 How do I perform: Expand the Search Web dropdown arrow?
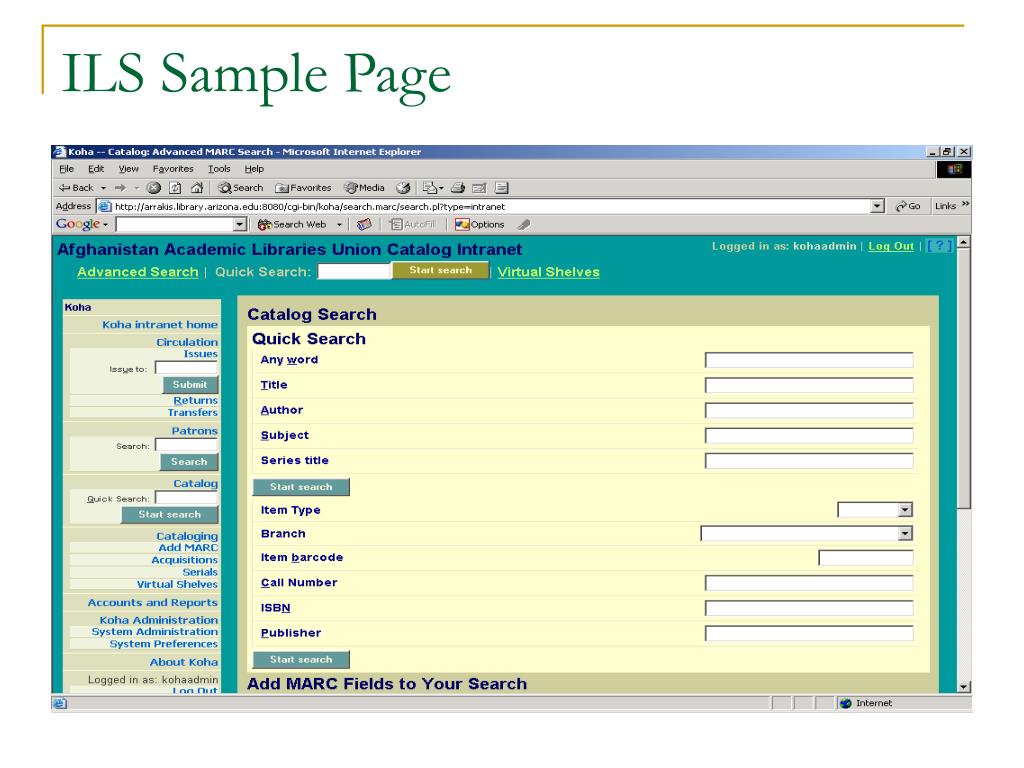click(340, 225)
